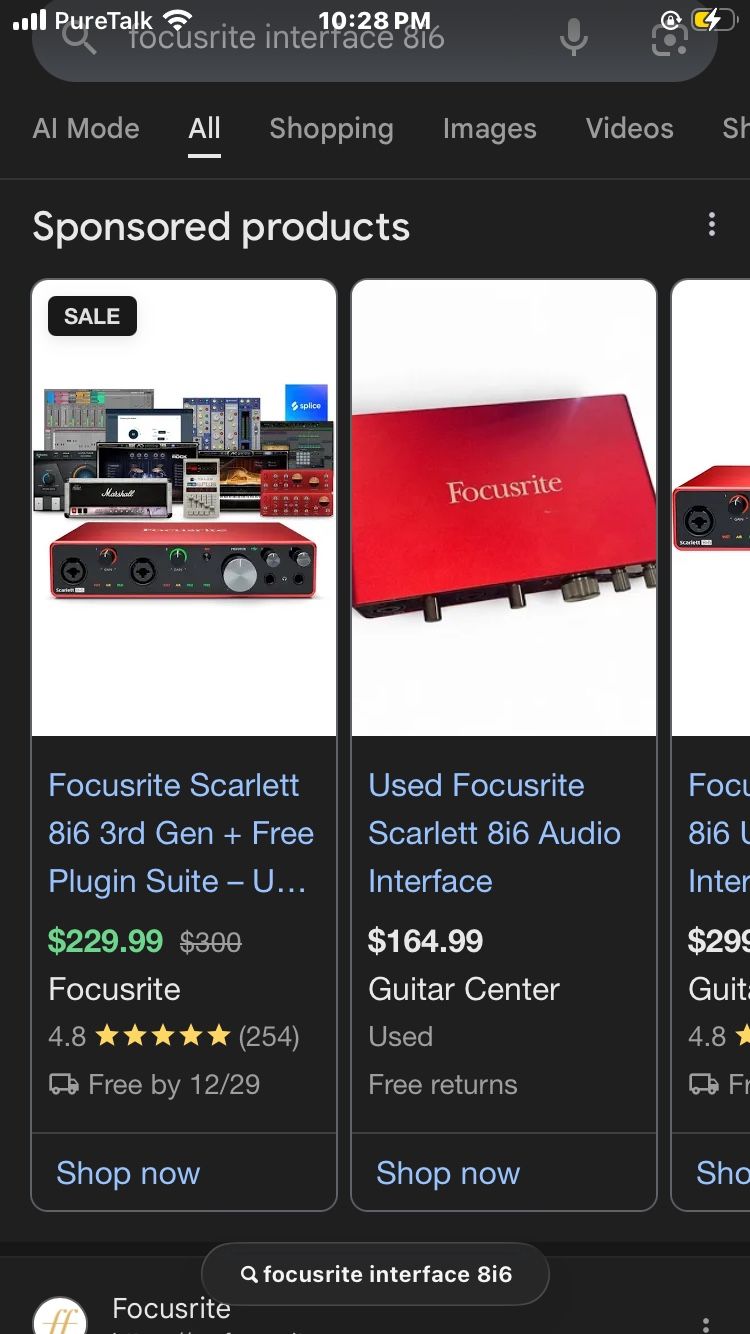The height and width of the screenshot is (1334, 750).
Task: Click Shop now under Guitar Center listing
Action: pyautogui.click(x=448, y=1173)
